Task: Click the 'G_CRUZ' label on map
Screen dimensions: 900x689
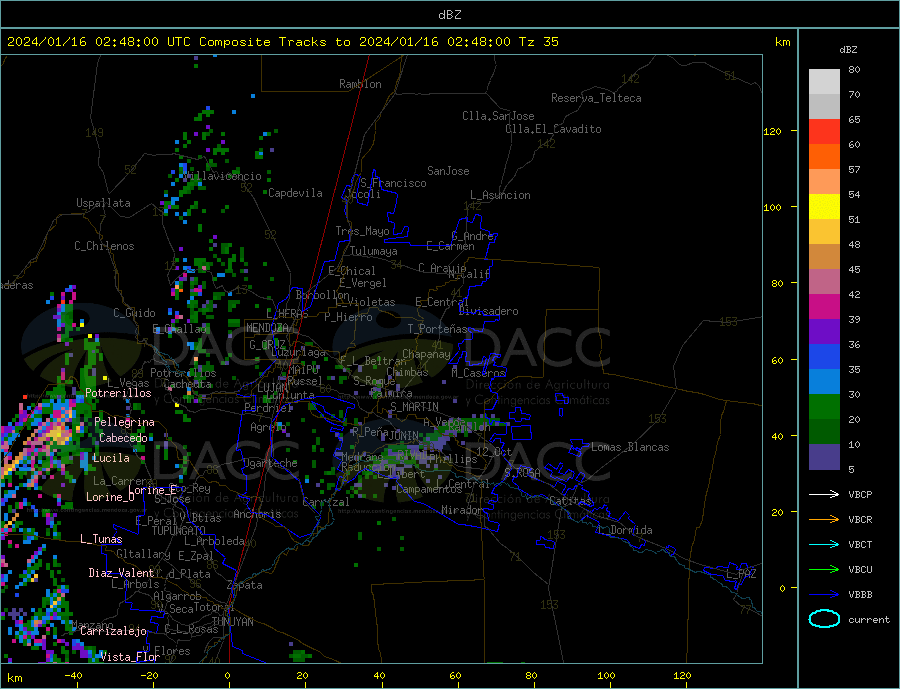Action: 267,344
